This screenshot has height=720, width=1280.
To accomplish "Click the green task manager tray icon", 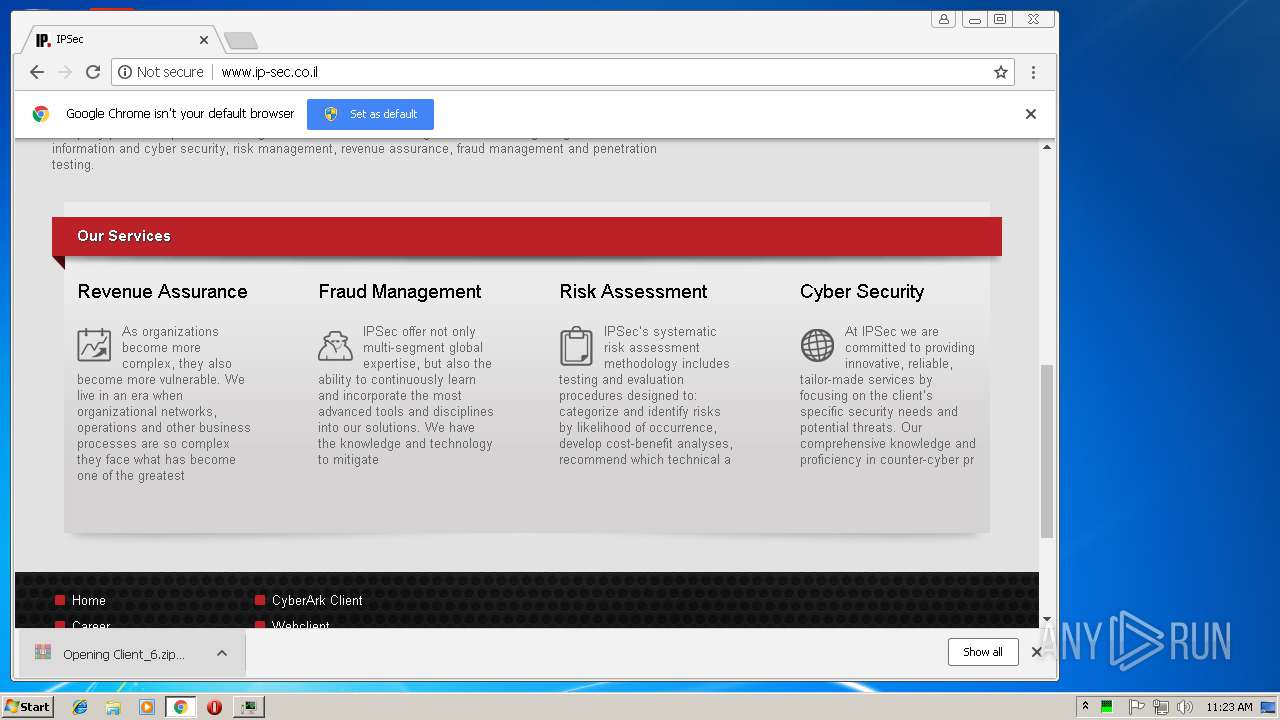I will click(1107, 706).
